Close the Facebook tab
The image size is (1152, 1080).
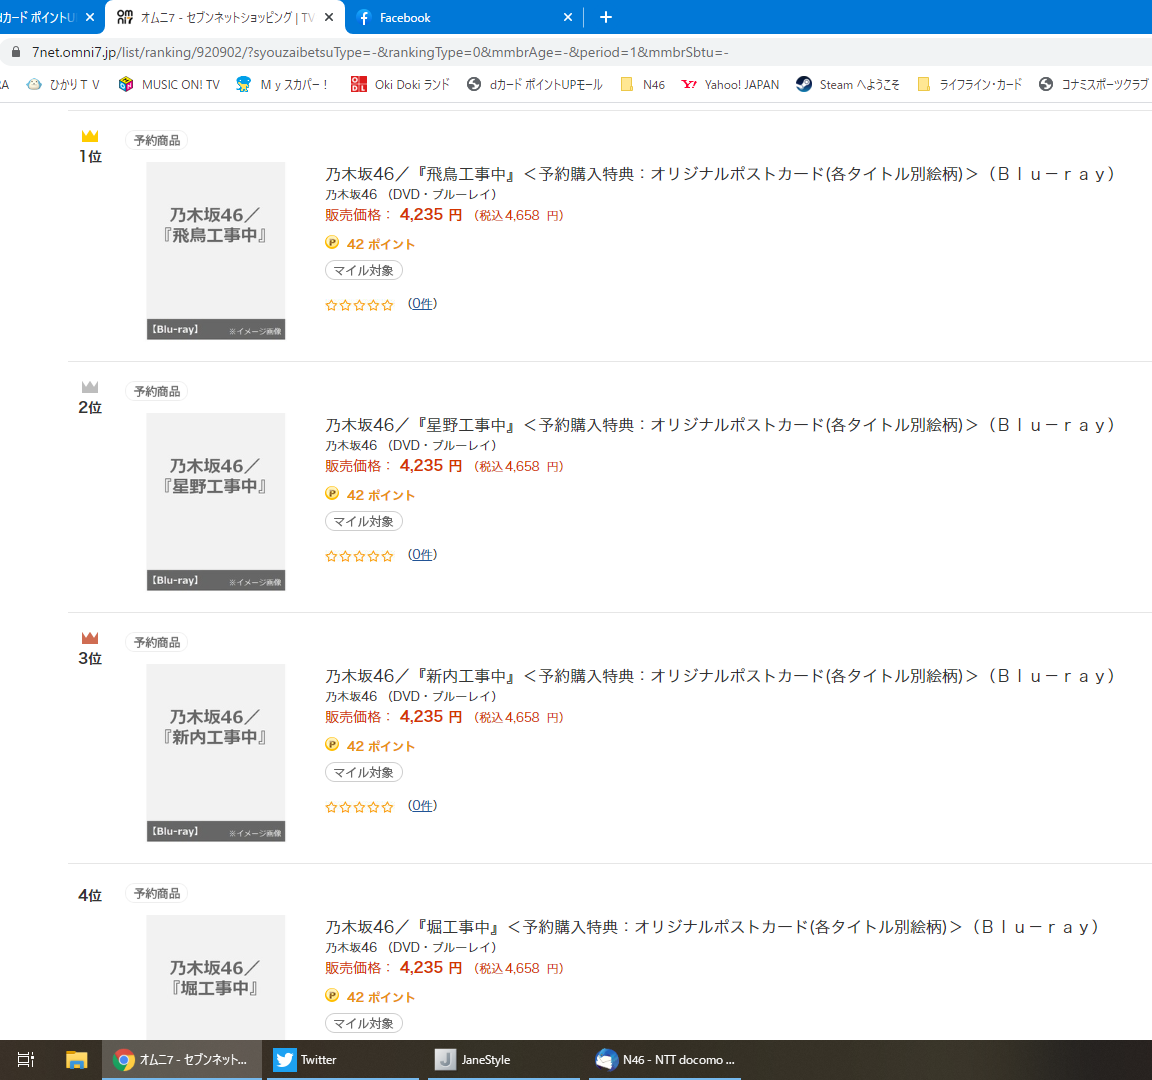tap(567, 17)
